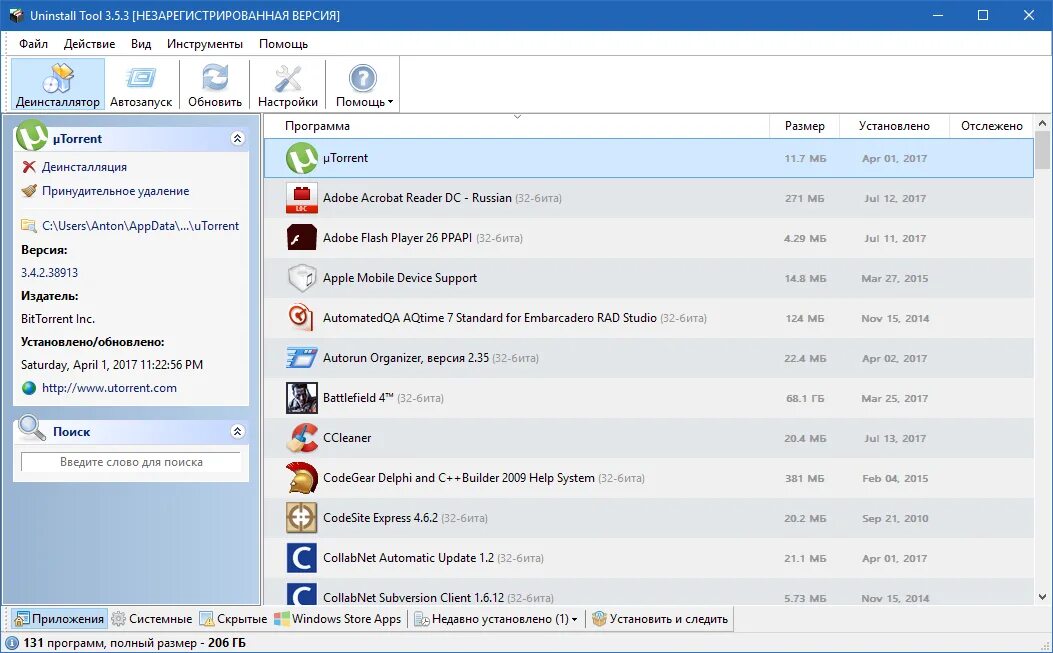Open the Недавно установлено (1) dropdown

(x=496, y=619)
